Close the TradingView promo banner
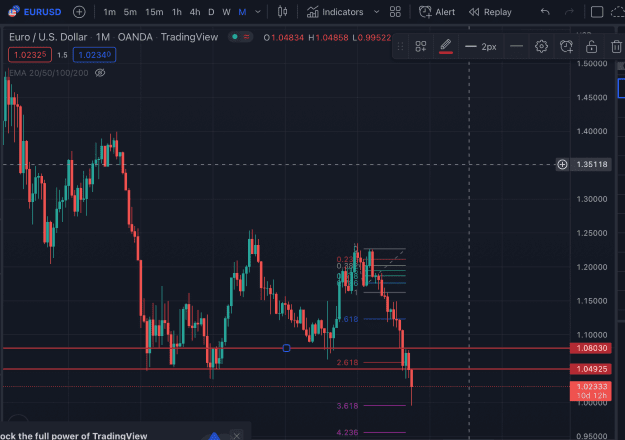This screenshot has height=440, width=625. (236, 435)
